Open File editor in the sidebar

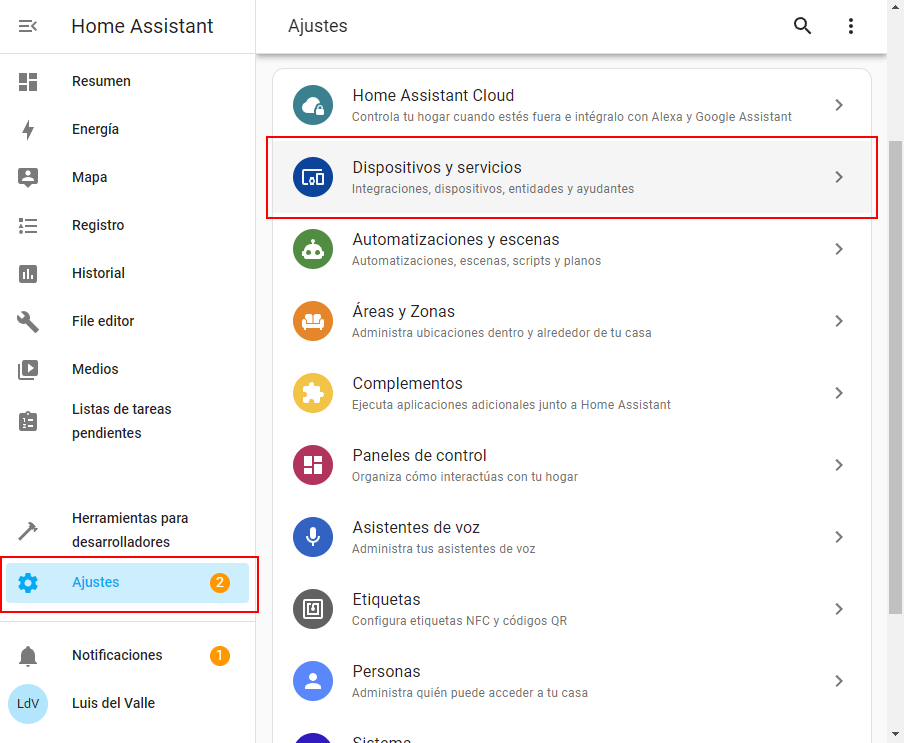(x=103, y=321)
